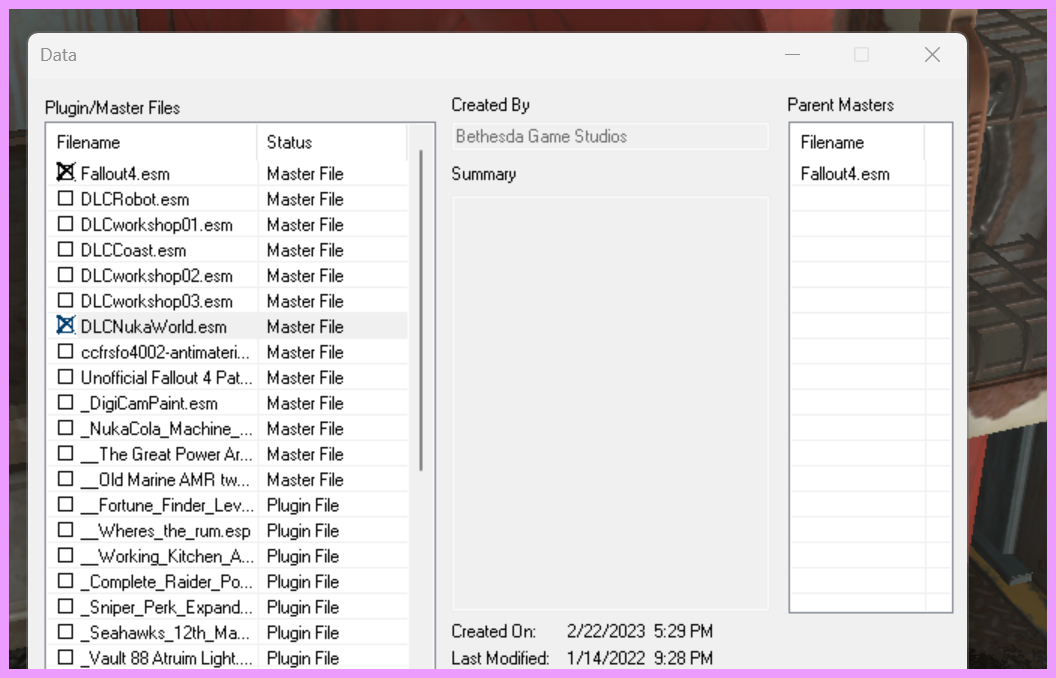The image size is (1056, 678).
Task: Enable _Complete_Raider_Po checkbox
Action: 65,581
